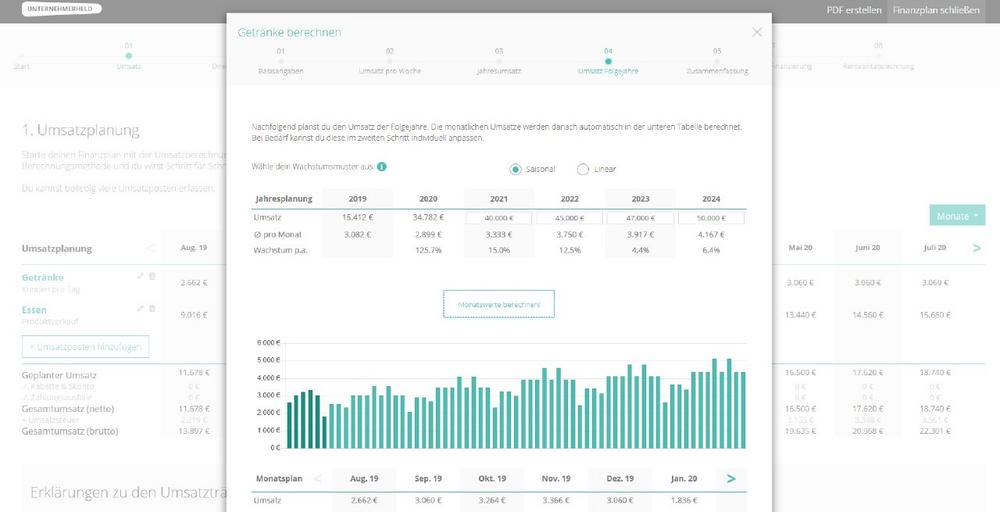Open the Monate dropdown
This screenshot has height=512, width=1000.
tap(956, 215)
